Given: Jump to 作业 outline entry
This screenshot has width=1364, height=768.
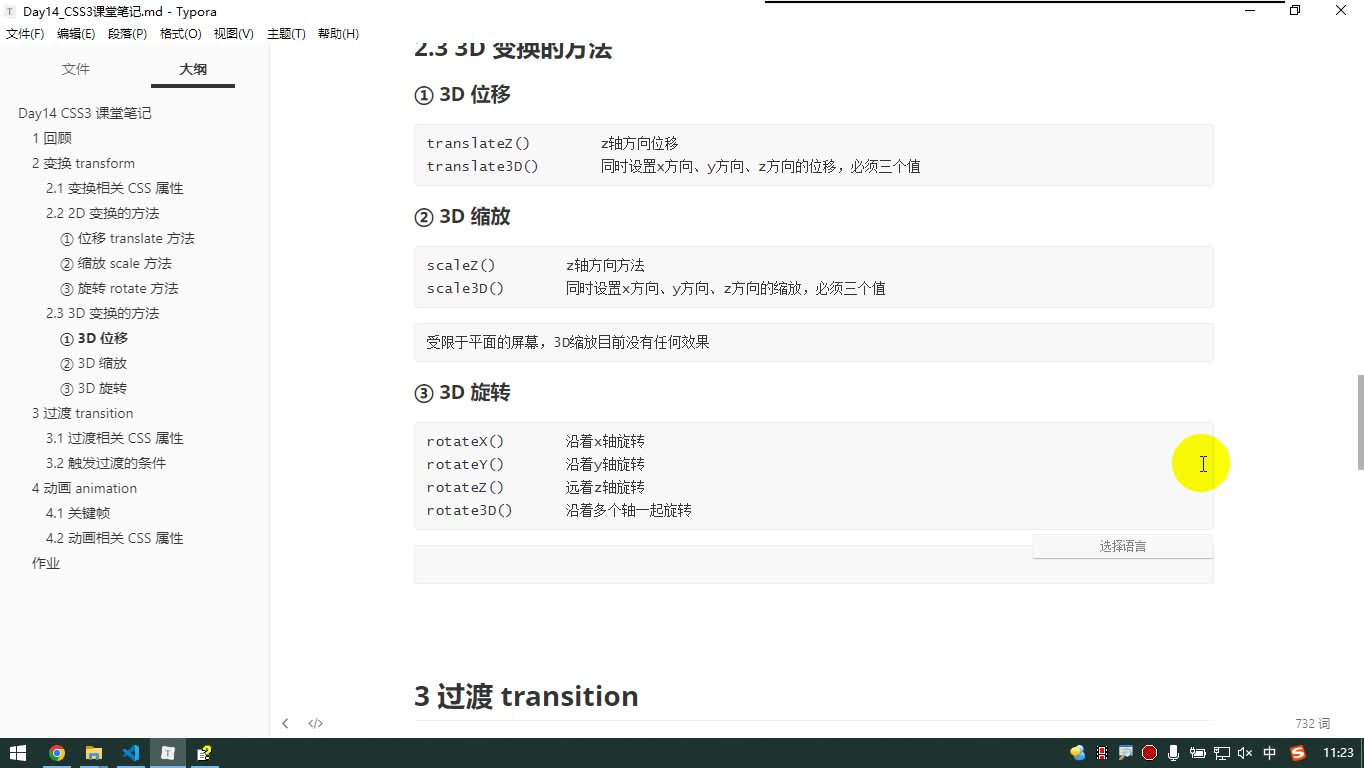Looking at the screenshot, I should (46, 563).
